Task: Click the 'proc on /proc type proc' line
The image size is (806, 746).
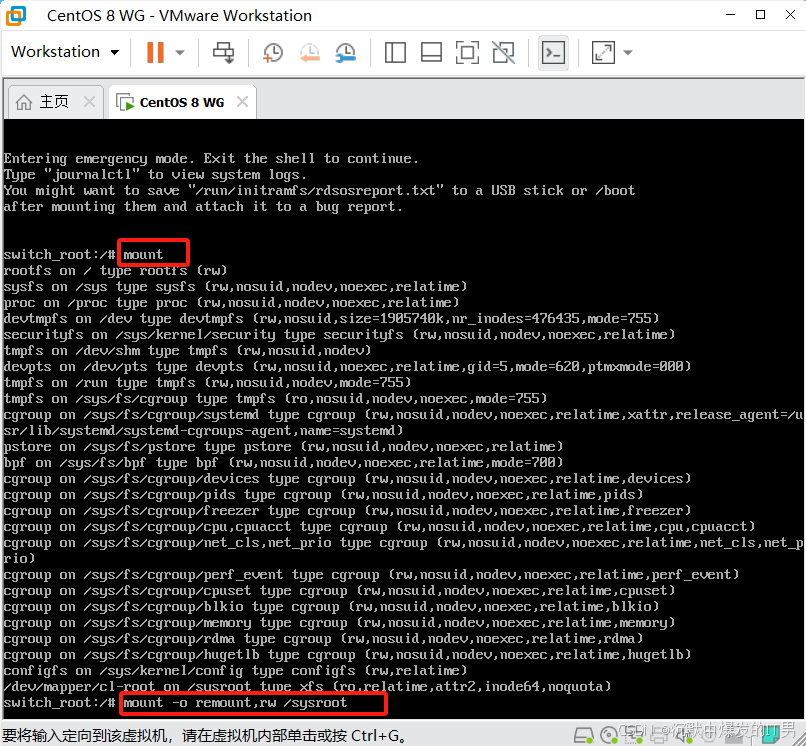Action: [231, 302]
